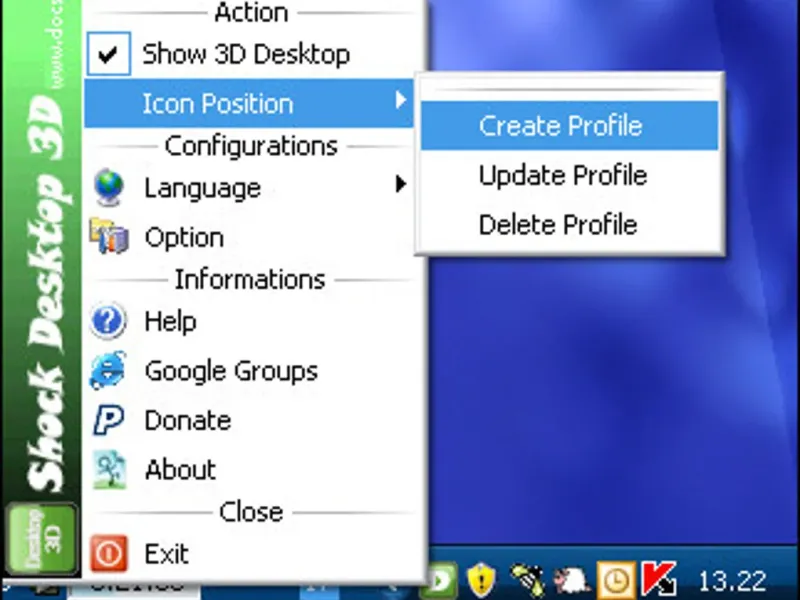Click the yellow-and-black striped tray icon
The width and height of the screenshot is (800, 600).
pyautogui.click(x=528, y=581)
